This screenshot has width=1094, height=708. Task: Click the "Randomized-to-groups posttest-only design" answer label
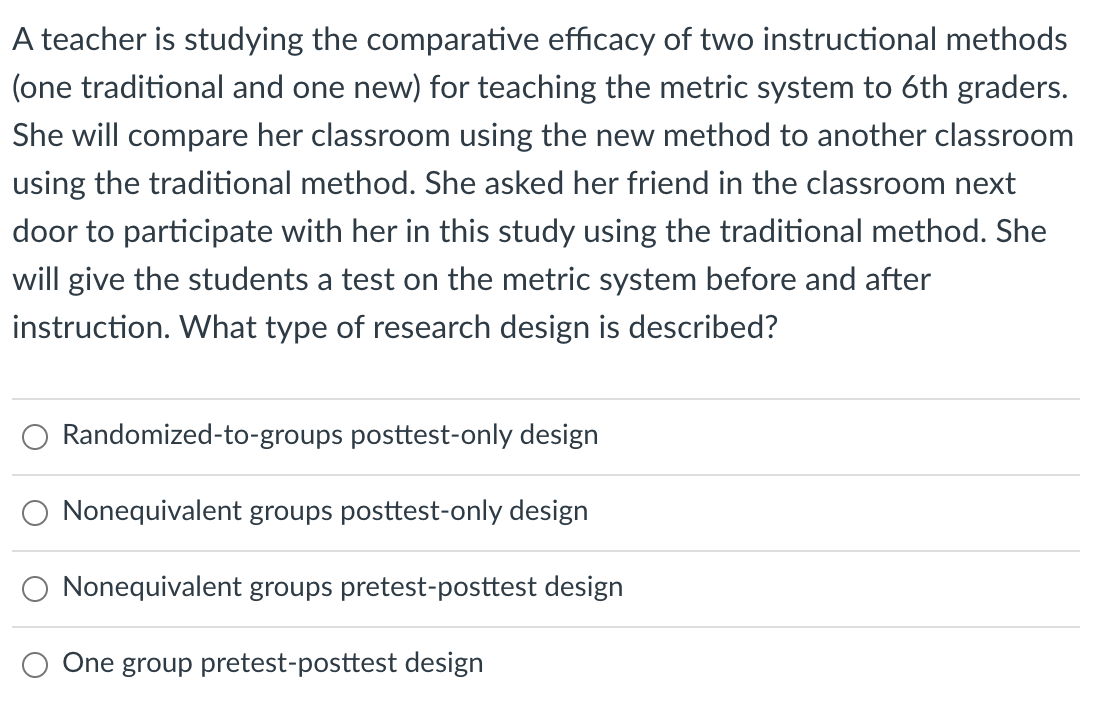(x=330, y=436)
